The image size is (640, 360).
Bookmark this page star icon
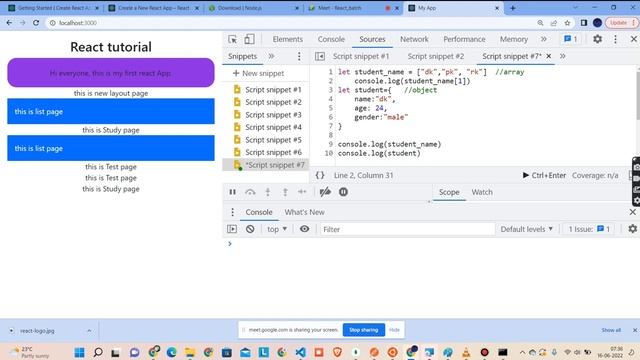567,23
